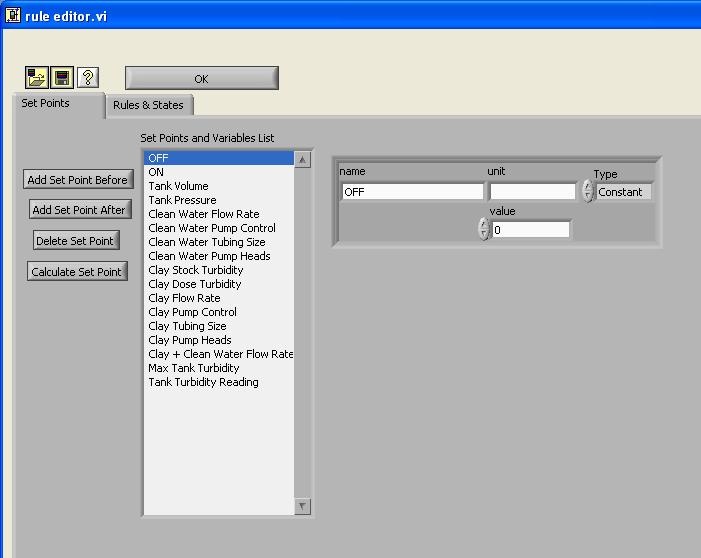The height and width of the screenshot is (558, 701).
Task: Open the help question mark icon
Action: click(88, 77)
